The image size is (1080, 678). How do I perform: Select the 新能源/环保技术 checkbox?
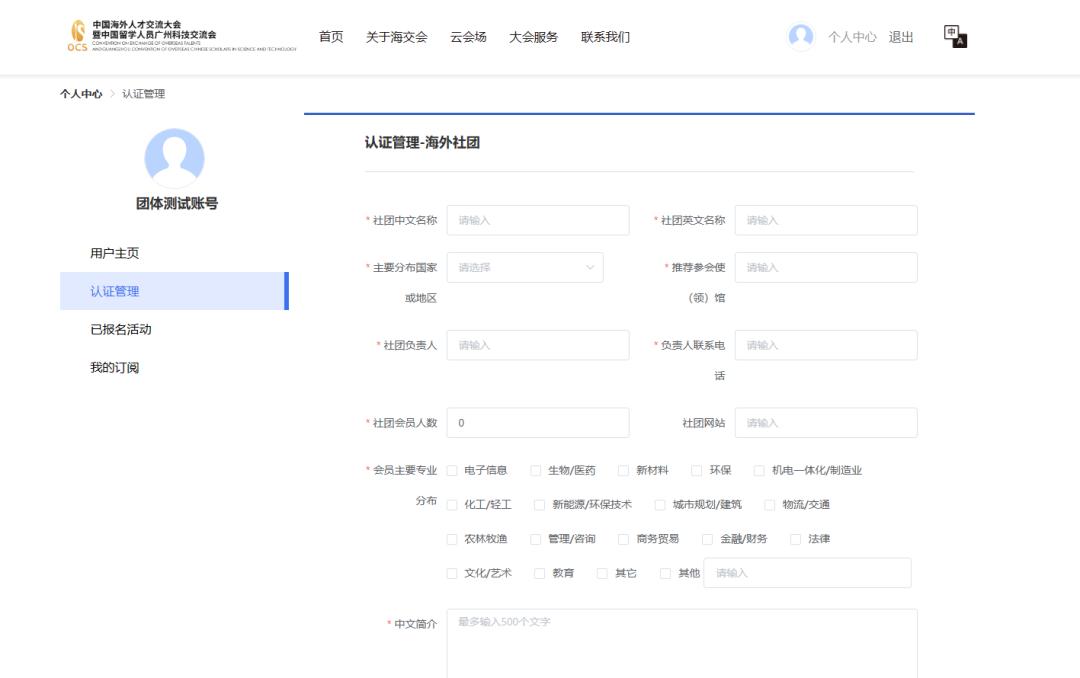pos(540,505)
